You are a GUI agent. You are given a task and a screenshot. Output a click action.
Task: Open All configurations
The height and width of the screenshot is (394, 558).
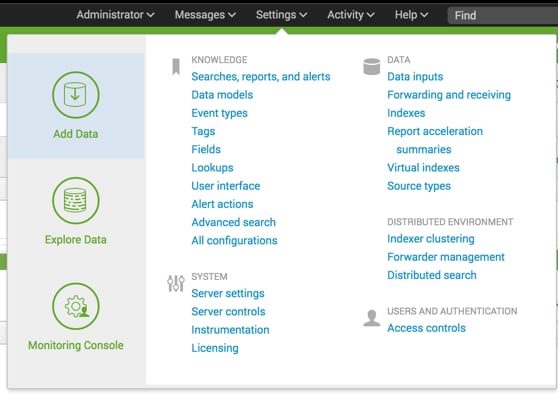click(234, 241)
